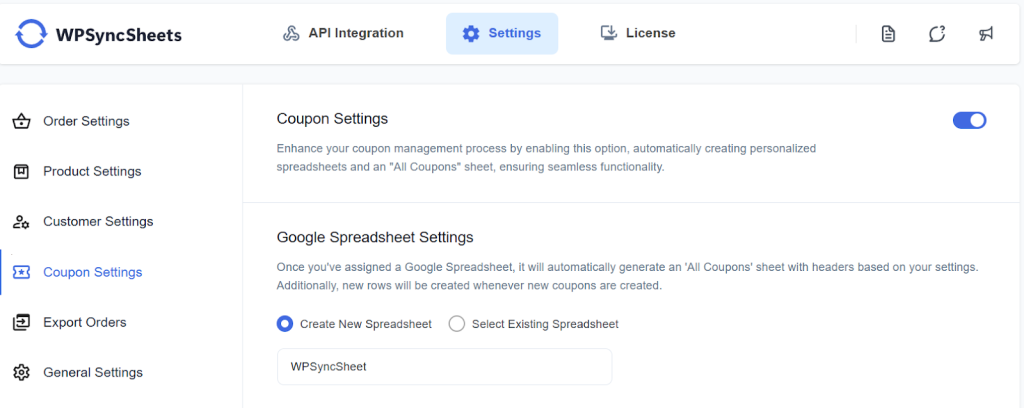
Task: Select Coupon Settings in sidebar
Action: [93, 272]
